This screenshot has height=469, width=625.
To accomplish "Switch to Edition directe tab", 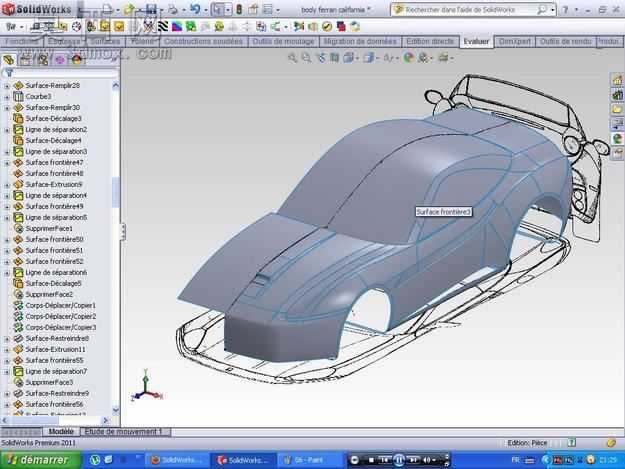I will pos(430,41).
